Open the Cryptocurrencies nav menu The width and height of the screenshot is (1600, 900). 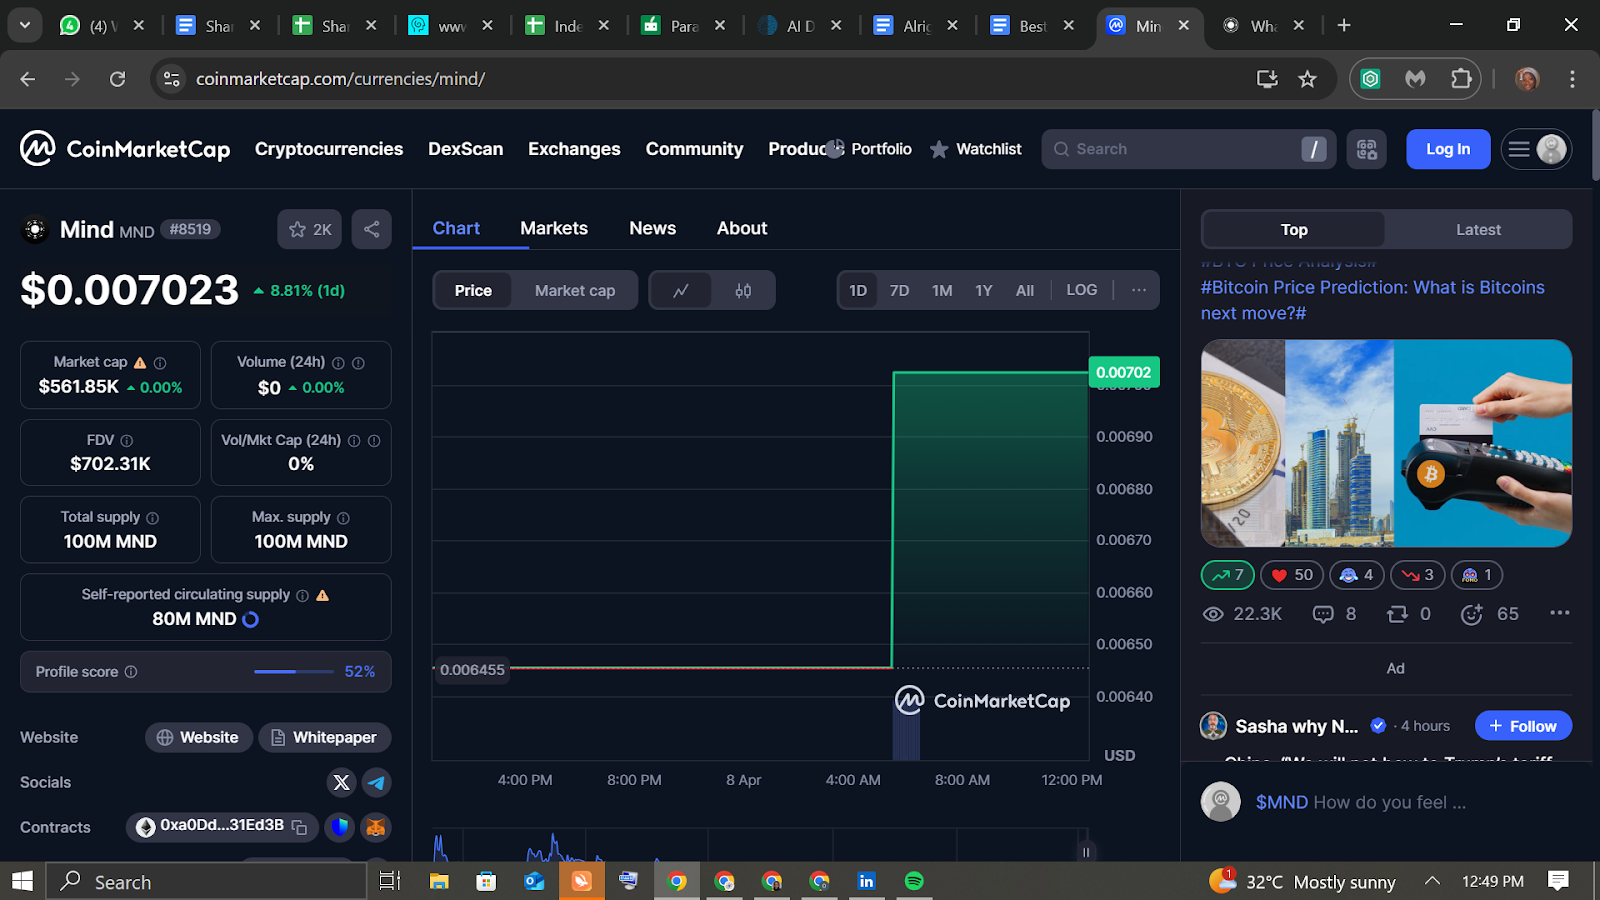pos(329,149)
